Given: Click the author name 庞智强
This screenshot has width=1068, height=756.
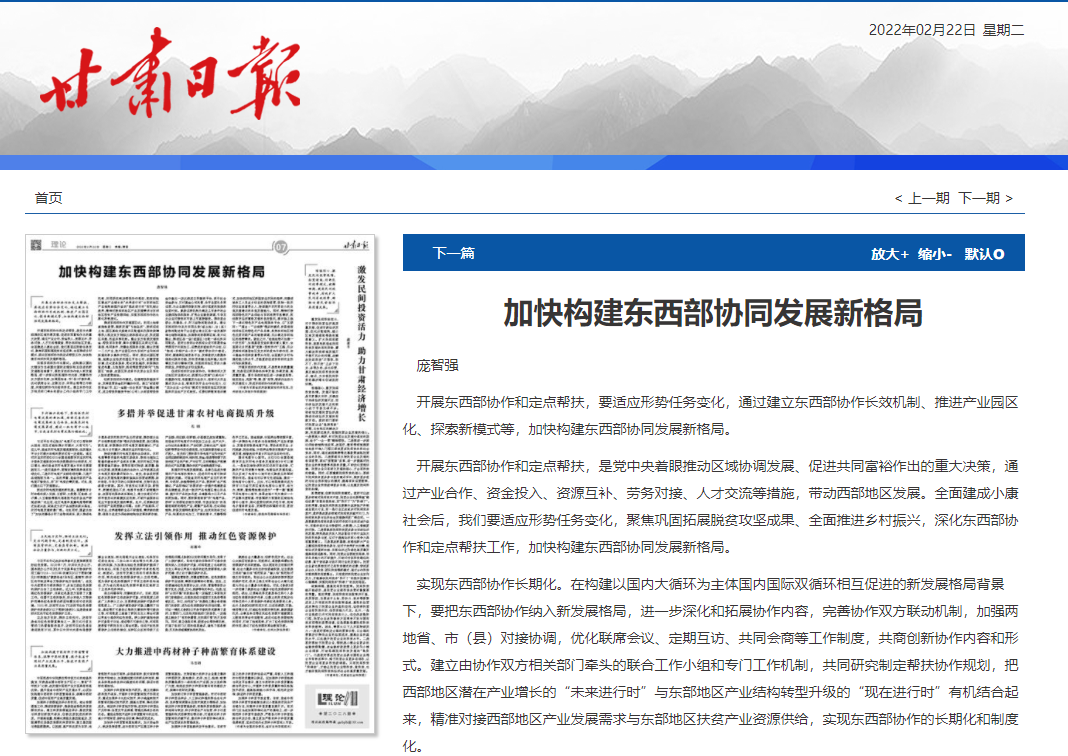Looking at the screenshot, I should tap(437, 366).
